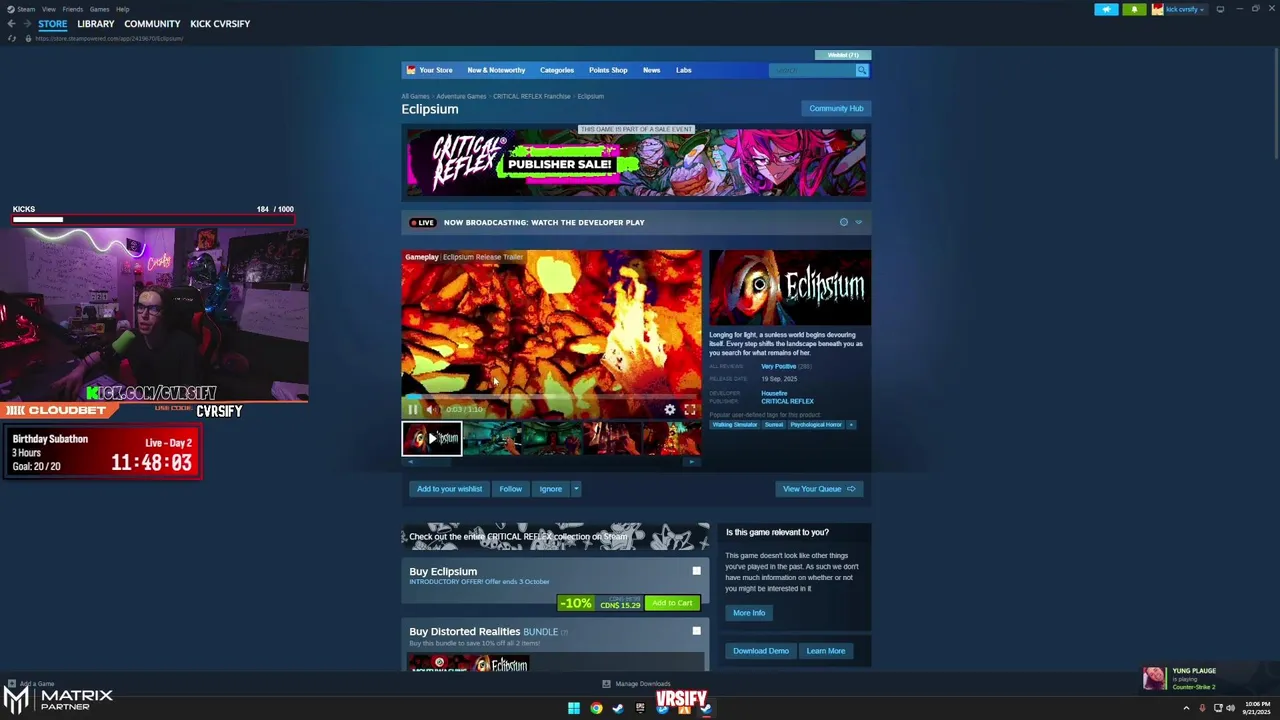Click the Learn More button
The height and width of the screenshot is (720, 1280).
[x=826, y=651]
